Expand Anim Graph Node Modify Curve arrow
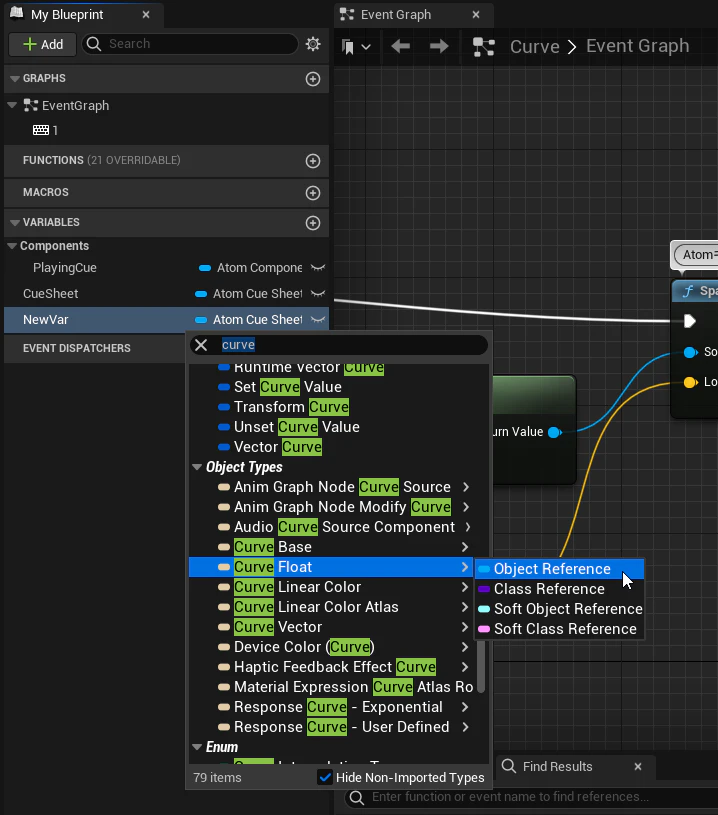 coord(466,507)
